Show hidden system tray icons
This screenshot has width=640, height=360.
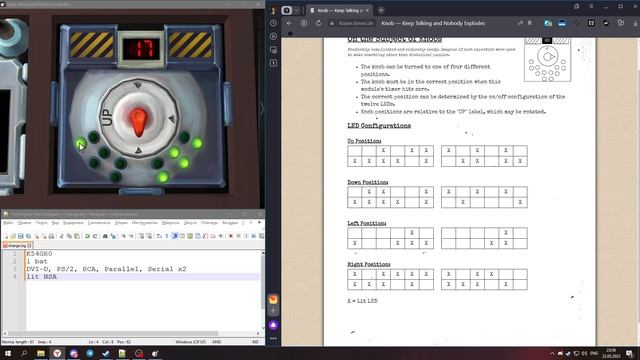click(x=552, y=353)
